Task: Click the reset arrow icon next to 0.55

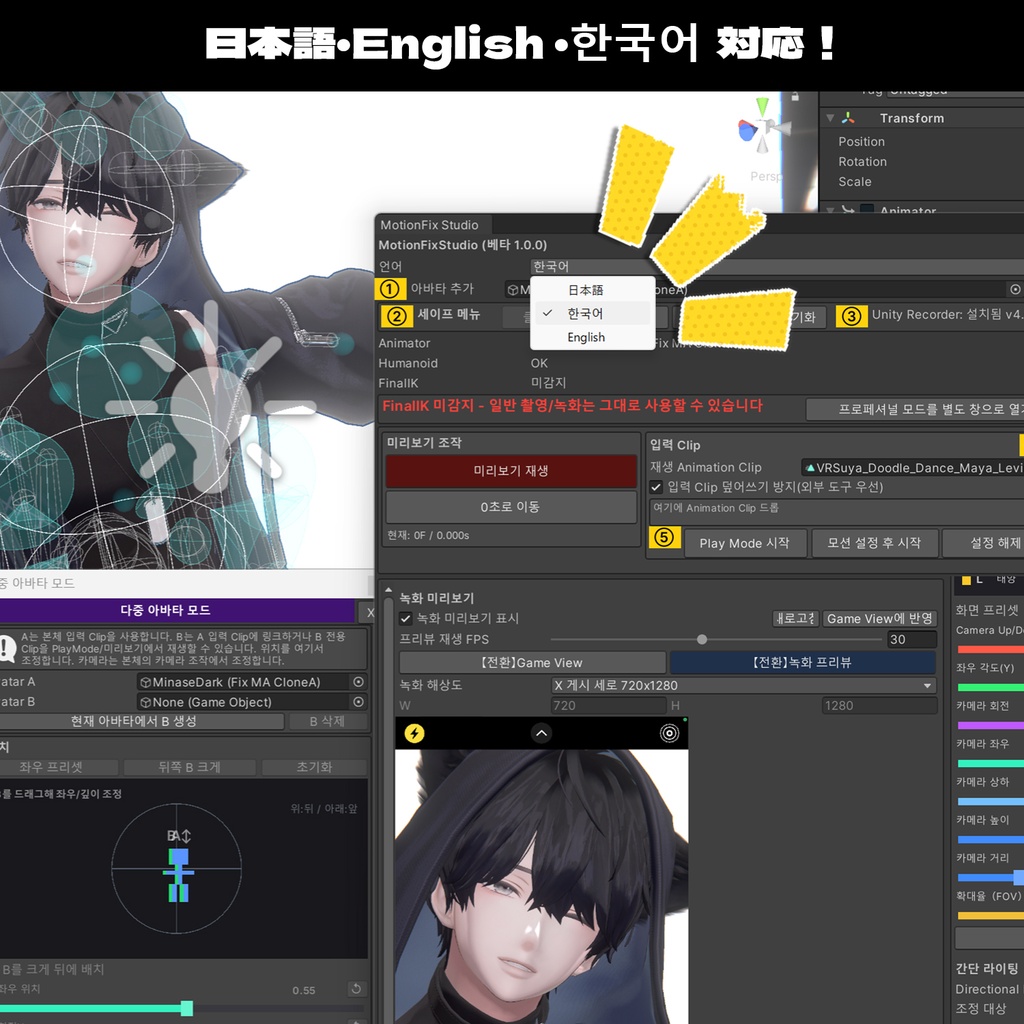Action: [356, 989]
